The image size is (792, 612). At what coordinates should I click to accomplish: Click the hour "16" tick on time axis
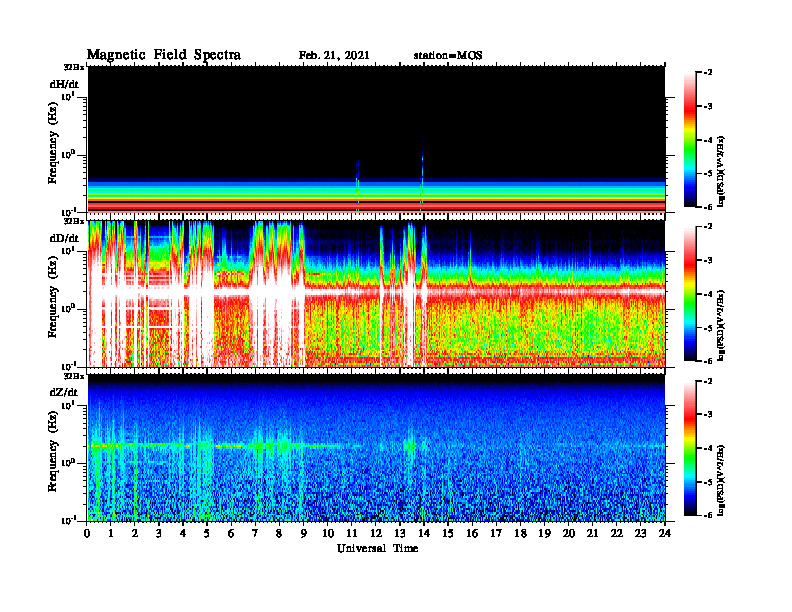tap(472, 534)
